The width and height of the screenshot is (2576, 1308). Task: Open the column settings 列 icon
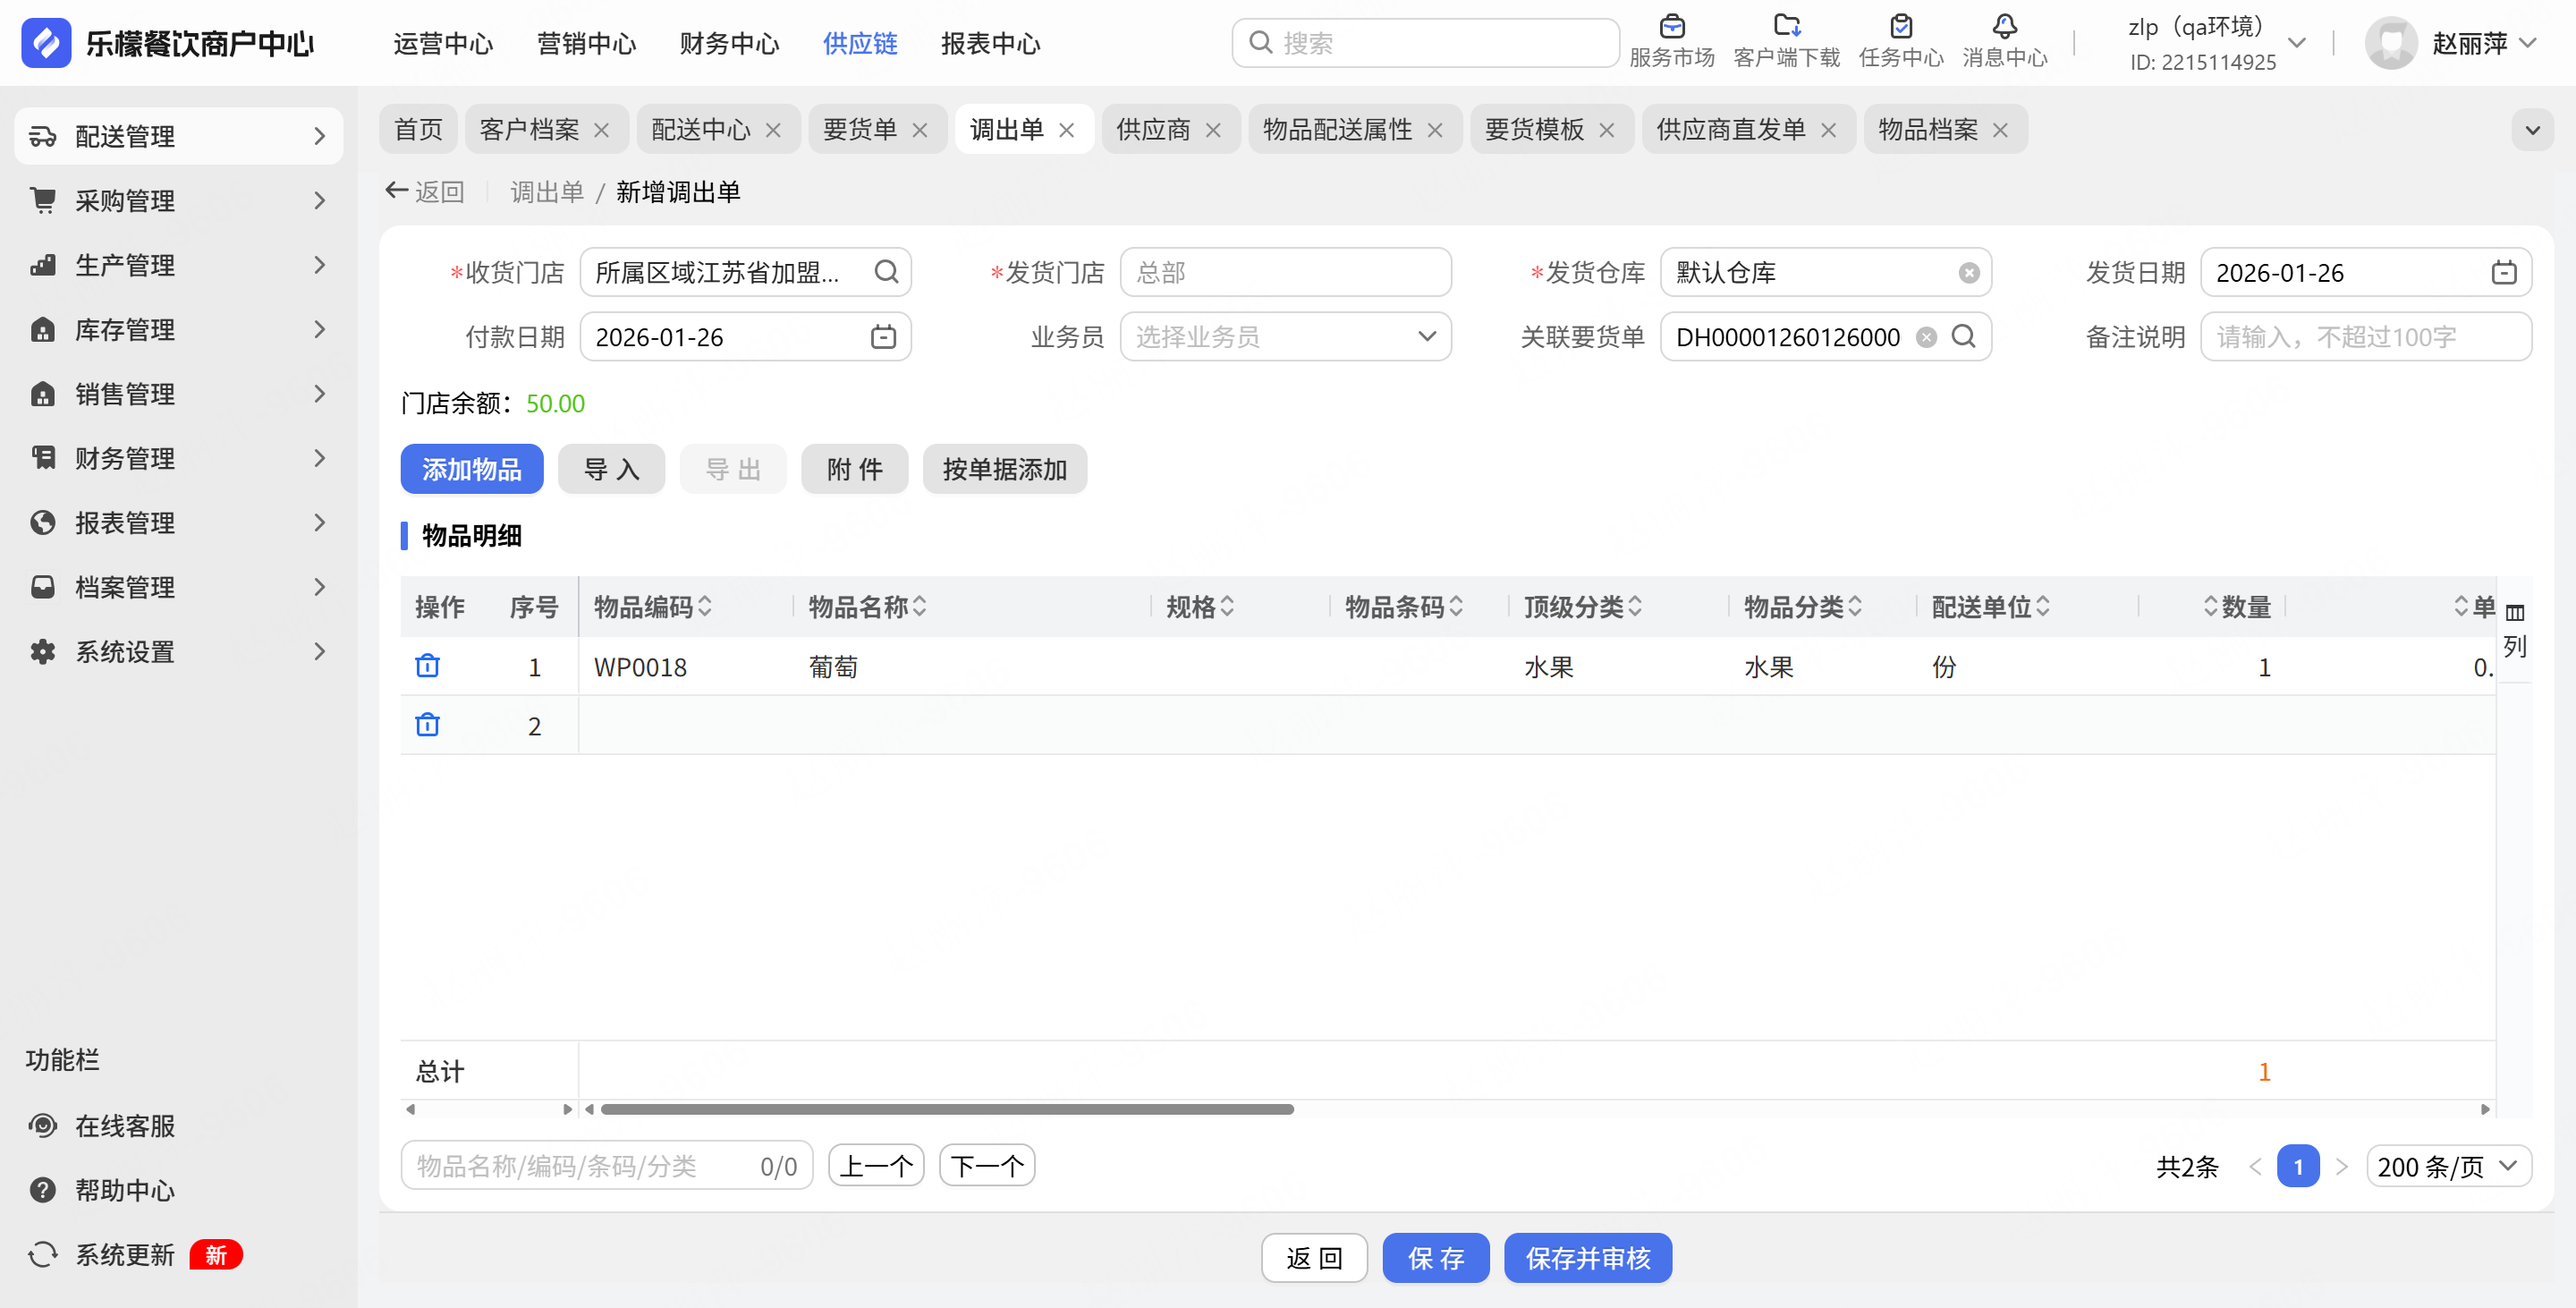pyautogui.click(x=2514, y=614)
